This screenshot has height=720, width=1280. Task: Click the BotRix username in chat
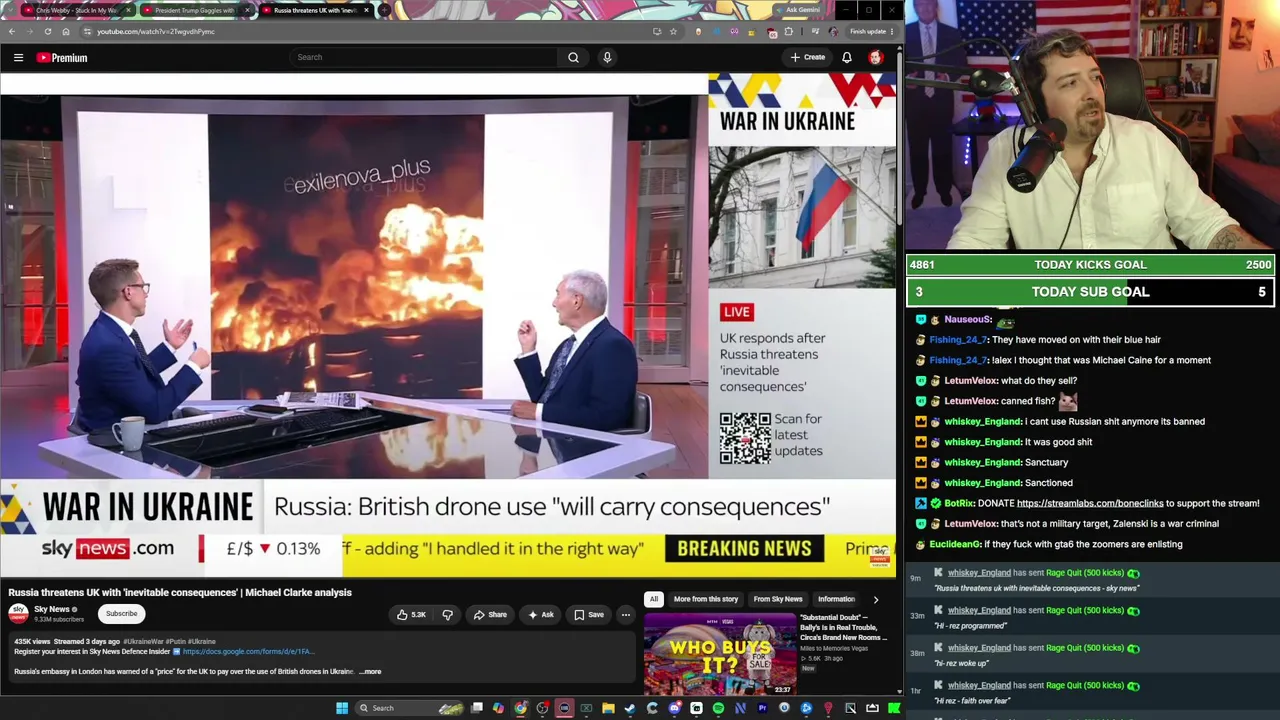tap(959, 503)
